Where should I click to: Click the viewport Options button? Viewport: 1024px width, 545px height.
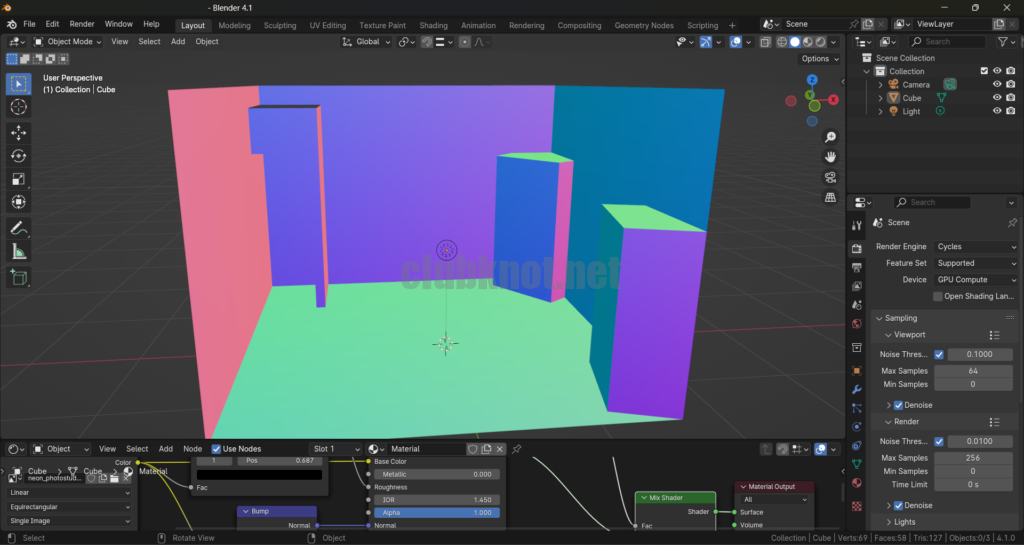(817, 59)
